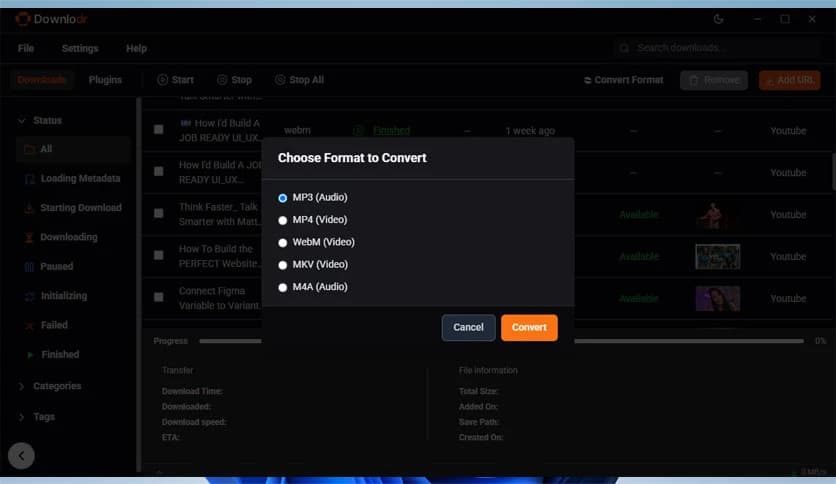This screenshot has height=484, width=836.
Task: Check the 'How I'd Build A JOB' second row checkbox
Action: [x=158, y=171]
